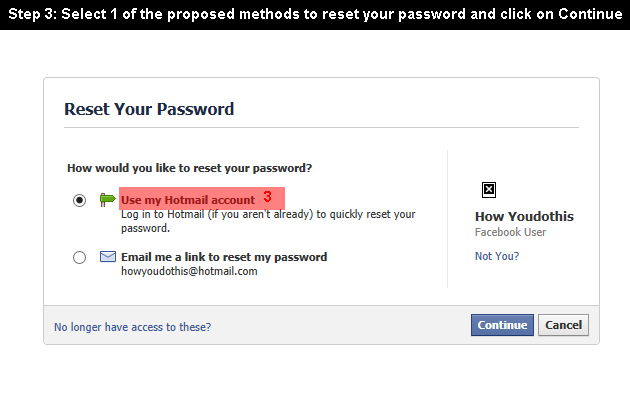Select the Hotmail account radio button
The height and width of the screenshot is (400, 630).
pyautogui.click(x=80, y=200)
